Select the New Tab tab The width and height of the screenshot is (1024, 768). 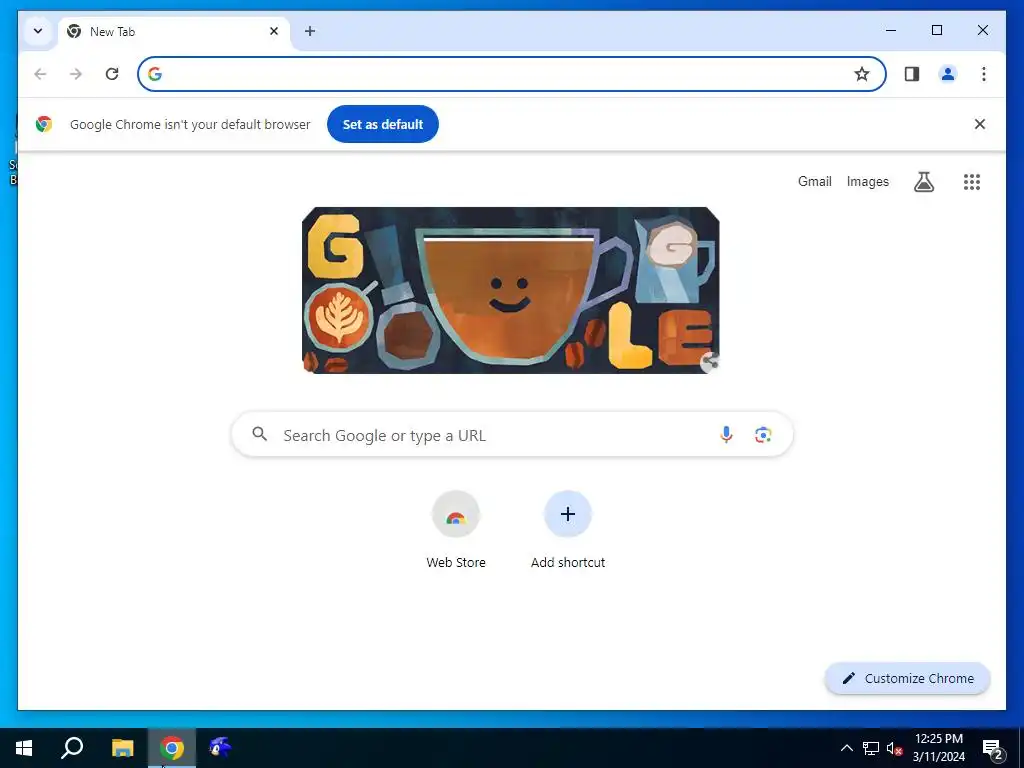pyautogui.click(x=173, y=31)
